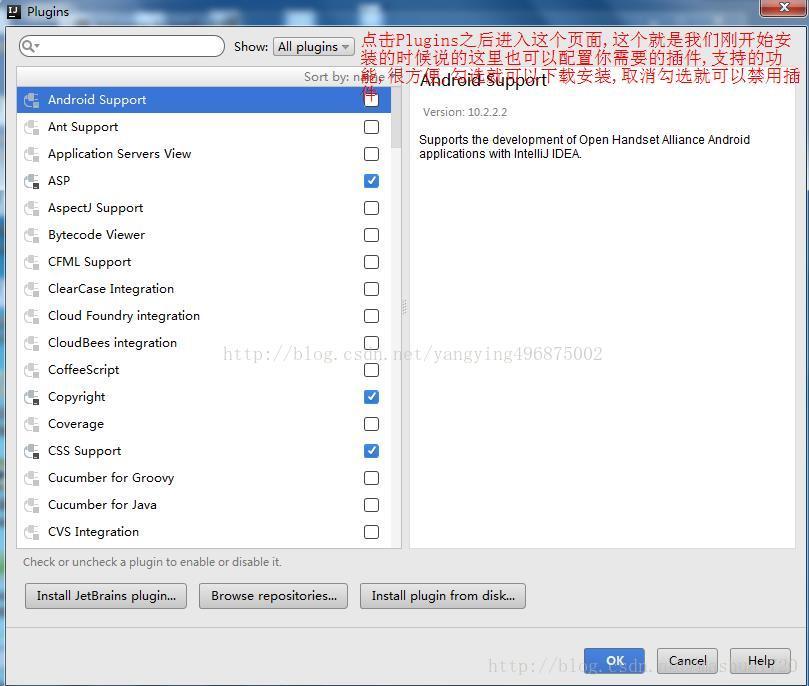This screenshot has width=809, height=686.
Task: Click the Install plugin from disk button
Action: tap(443, 596)
